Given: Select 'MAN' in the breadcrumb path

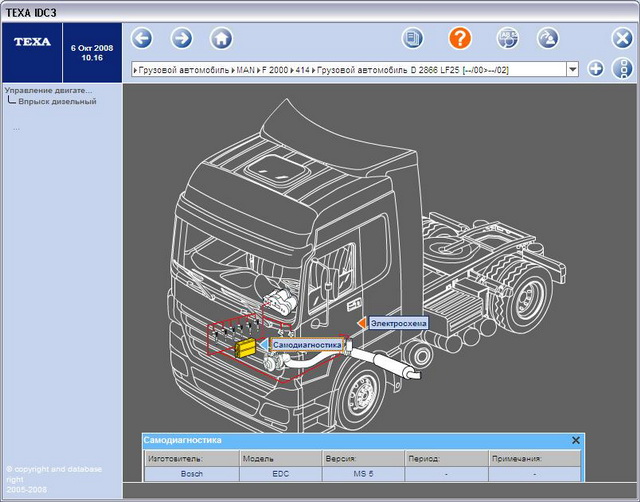Looking at the screenshot, I should tap(246, 70).
